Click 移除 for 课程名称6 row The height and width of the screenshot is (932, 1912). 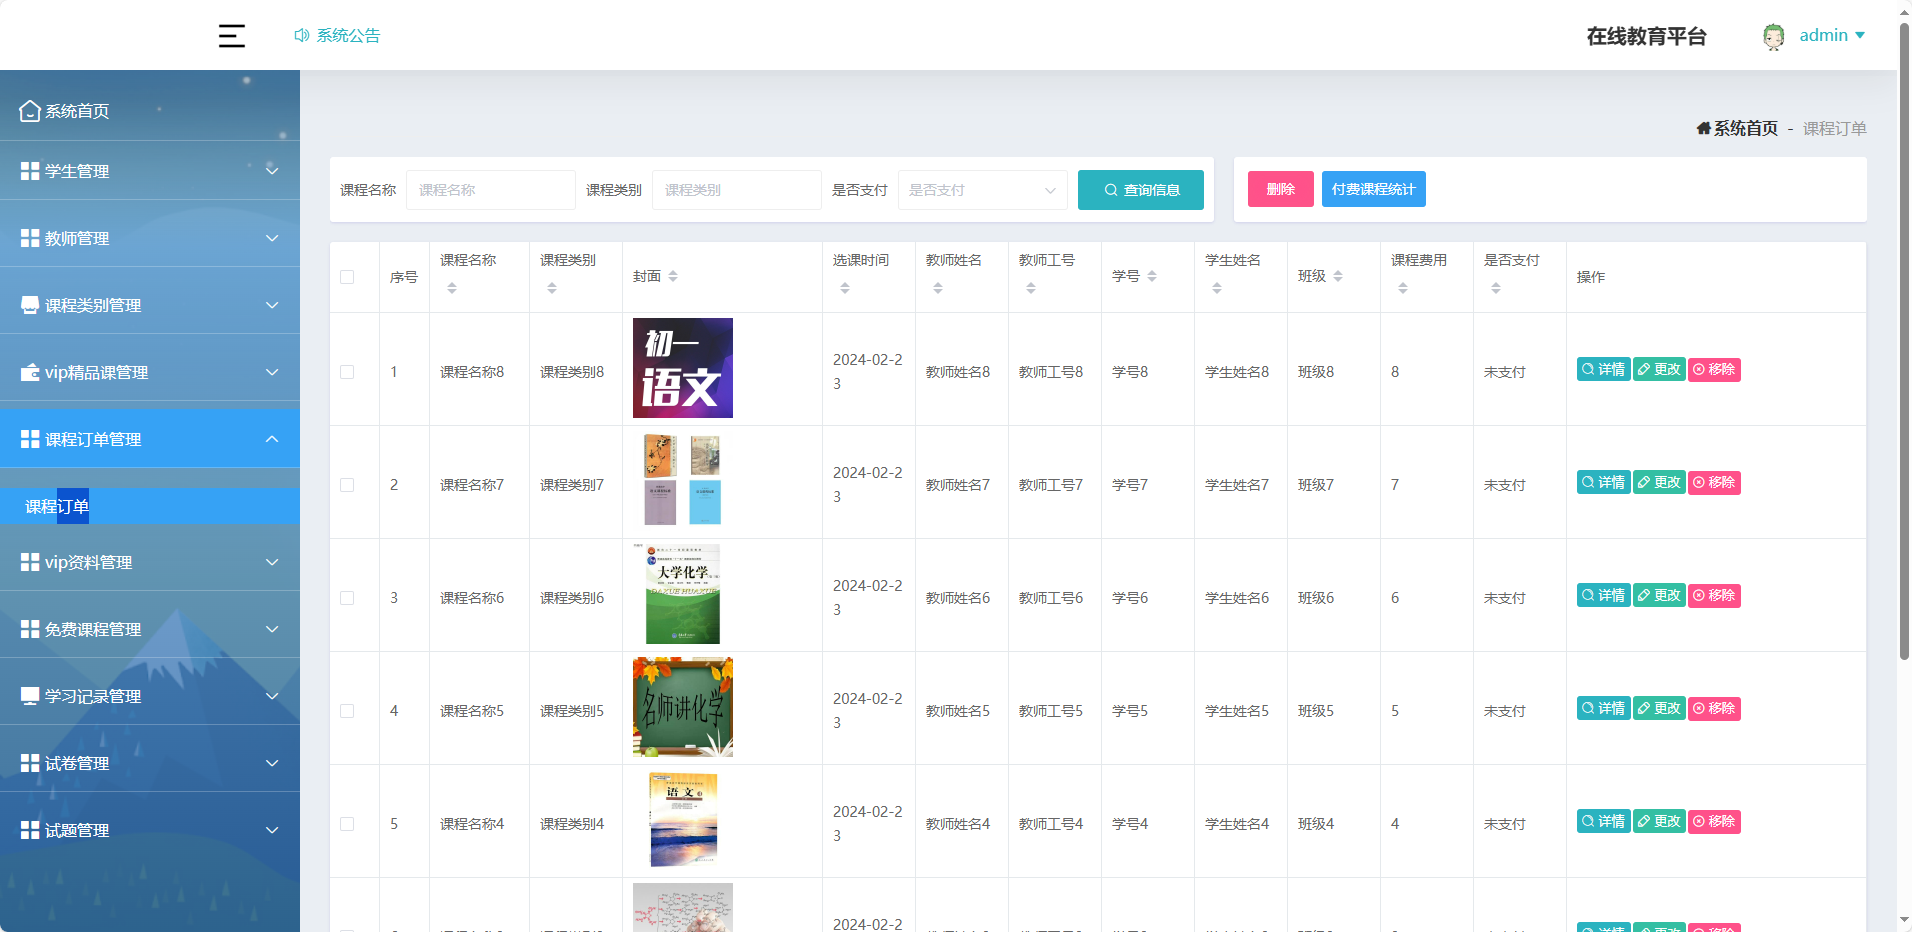(1714, 595)
